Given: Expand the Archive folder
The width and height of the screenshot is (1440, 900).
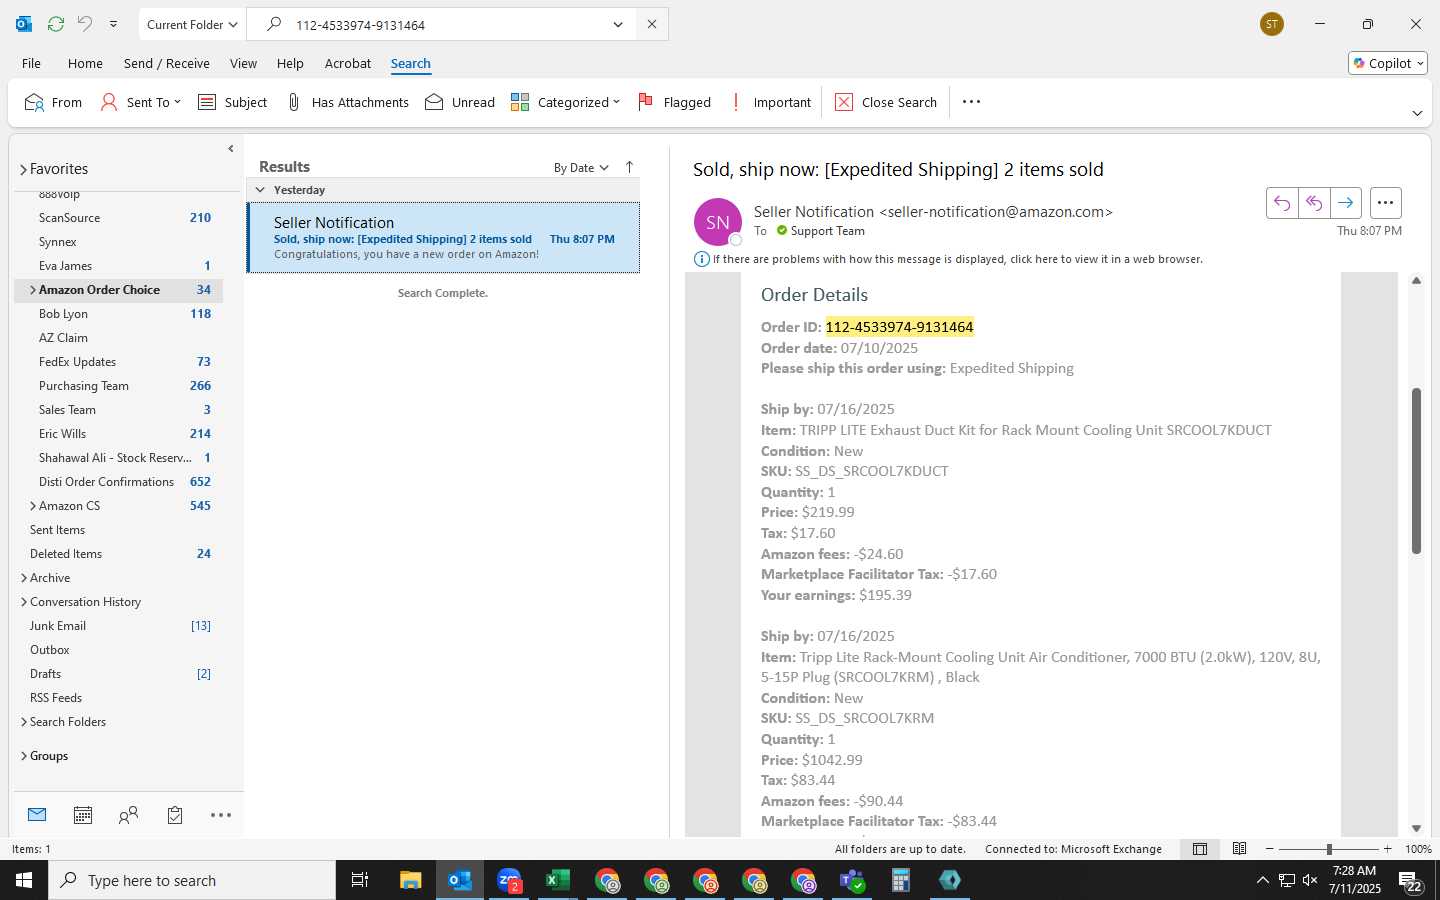Looking at the screenshot, I should pyautogui.click(x=24, y=578).
